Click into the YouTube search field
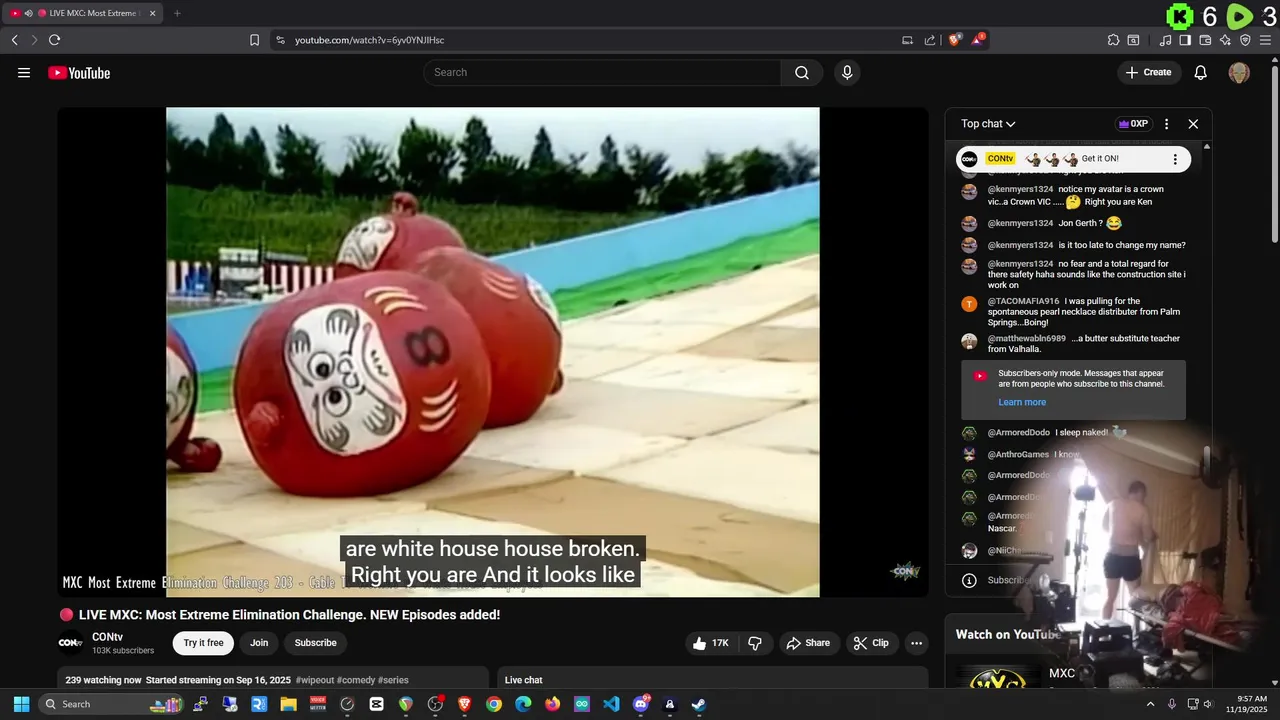Screen dimensions: 1280x720 coord(604,72)
